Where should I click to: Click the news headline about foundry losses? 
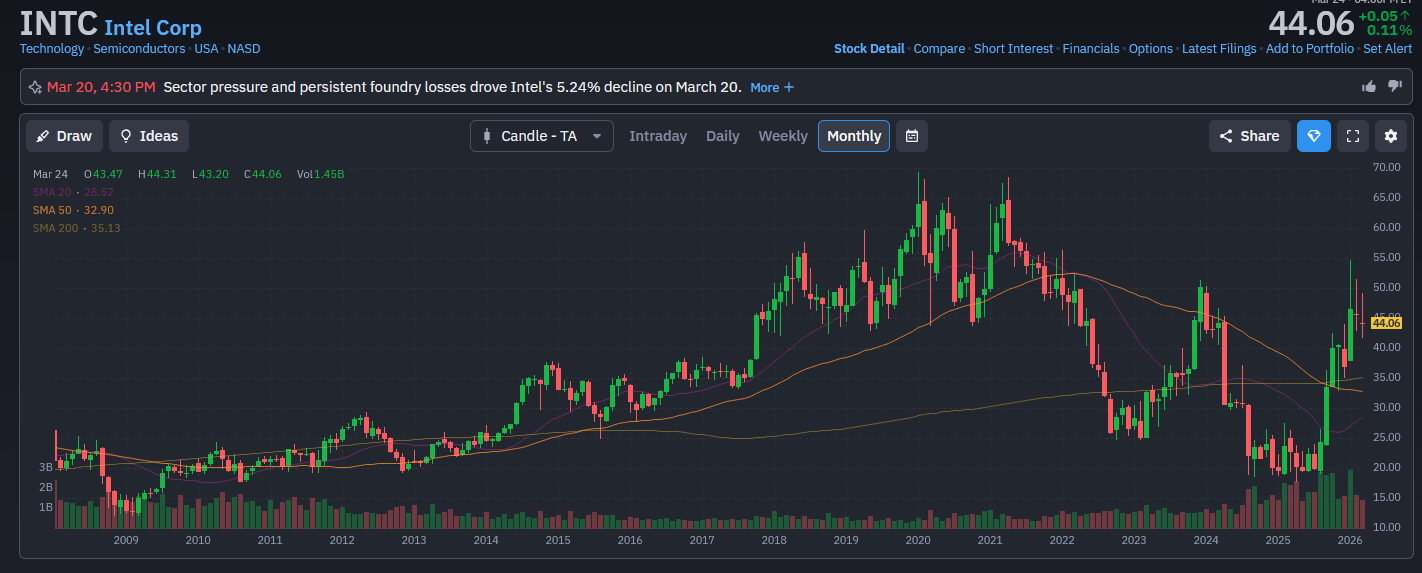452,87
